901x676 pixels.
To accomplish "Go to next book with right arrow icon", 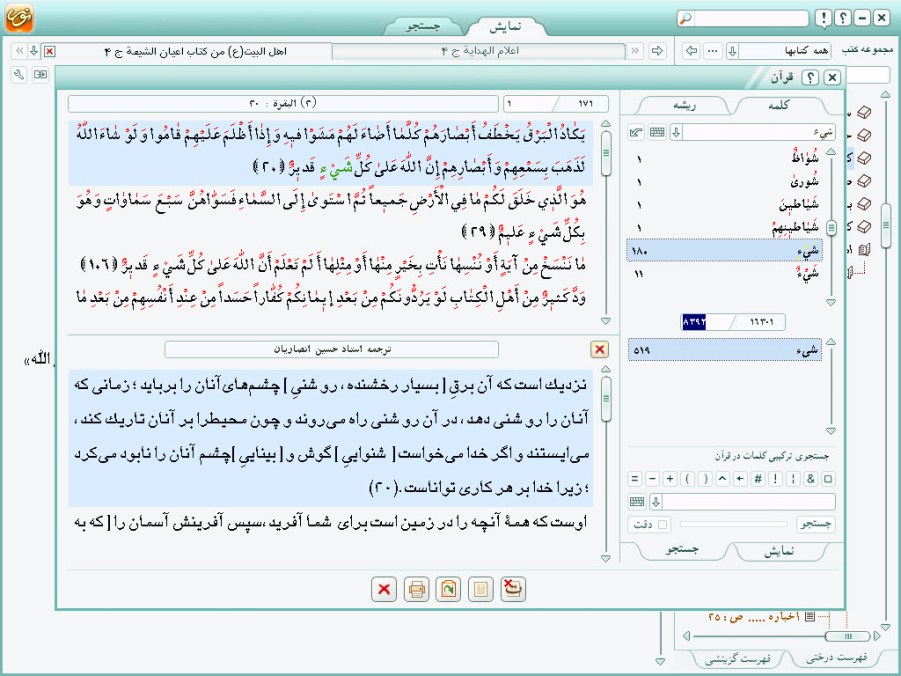I will [x=657, y=51].
